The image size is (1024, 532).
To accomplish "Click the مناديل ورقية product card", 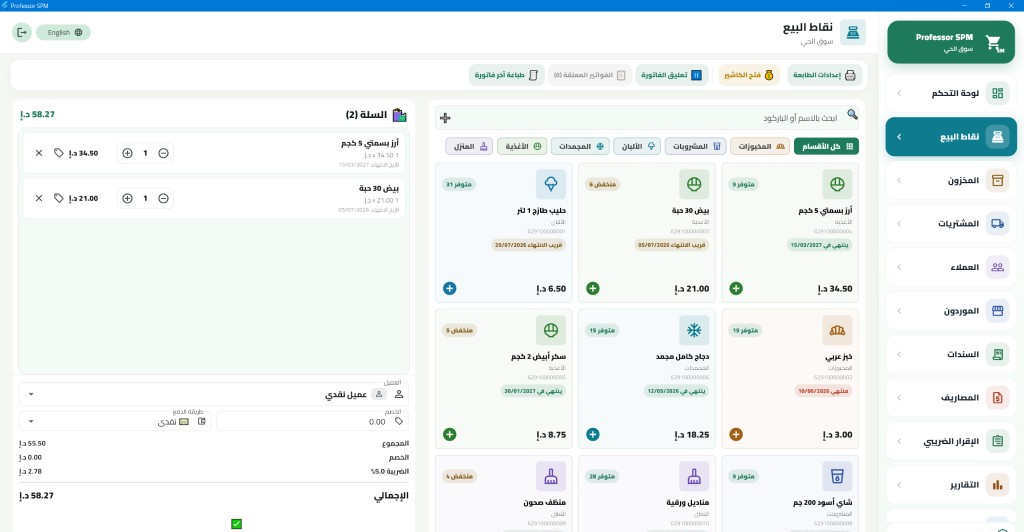I will [647, 493].
